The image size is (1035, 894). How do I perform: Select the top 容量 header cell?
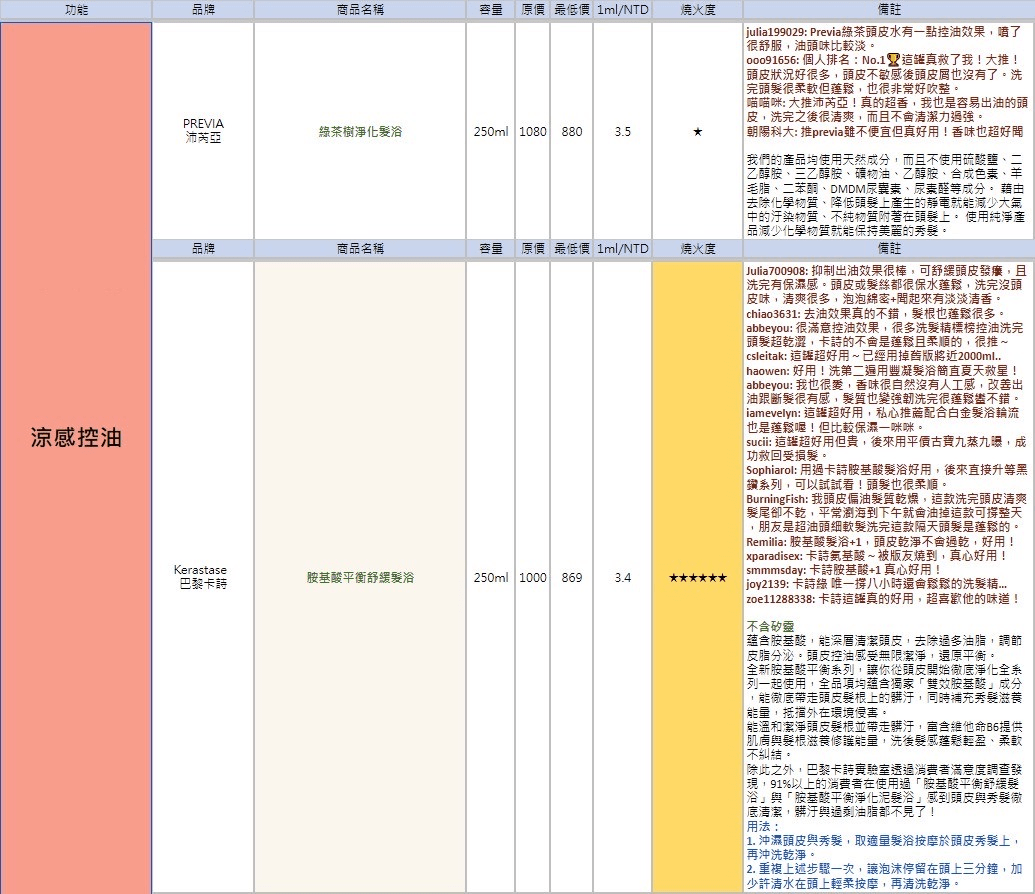coord(490,9)
